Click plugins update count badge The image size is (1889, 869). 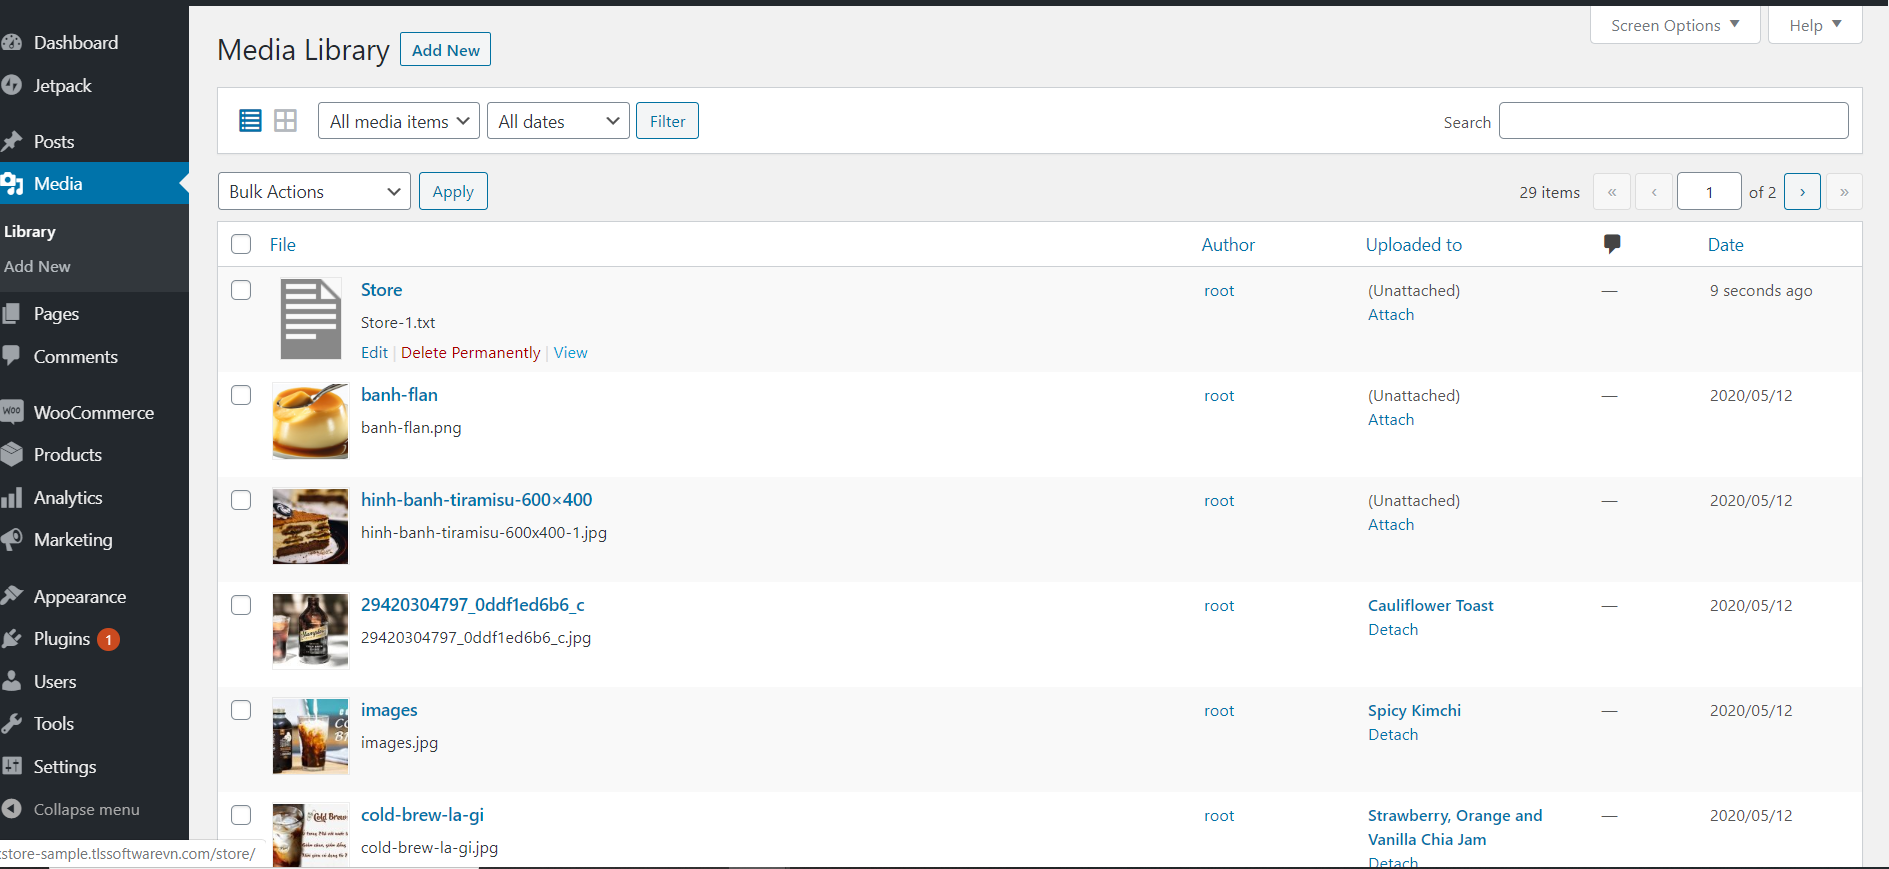(x=108, y=640)
